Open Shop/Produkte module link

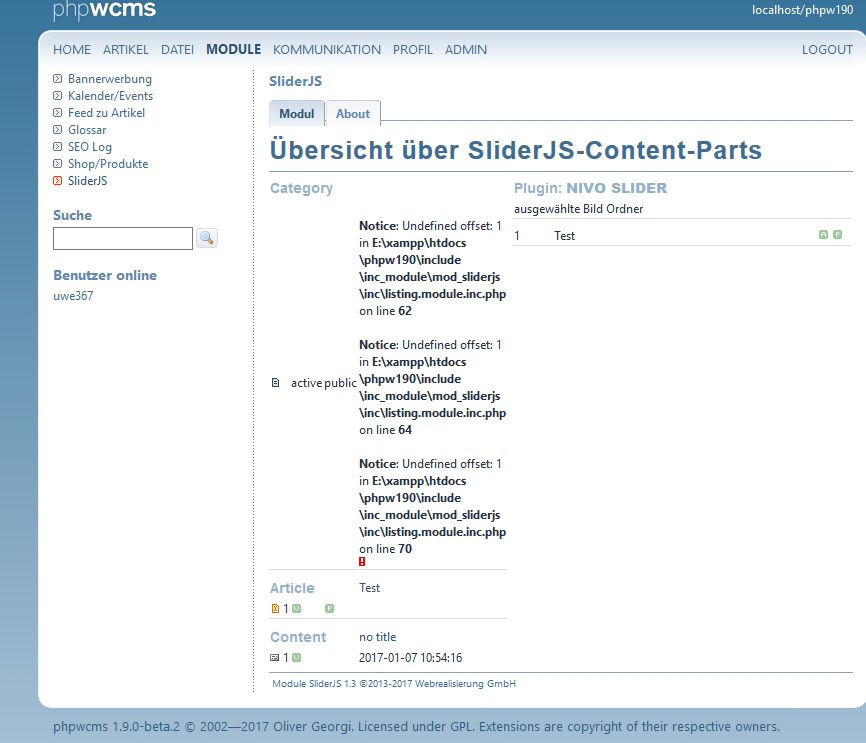pos(108,164)
